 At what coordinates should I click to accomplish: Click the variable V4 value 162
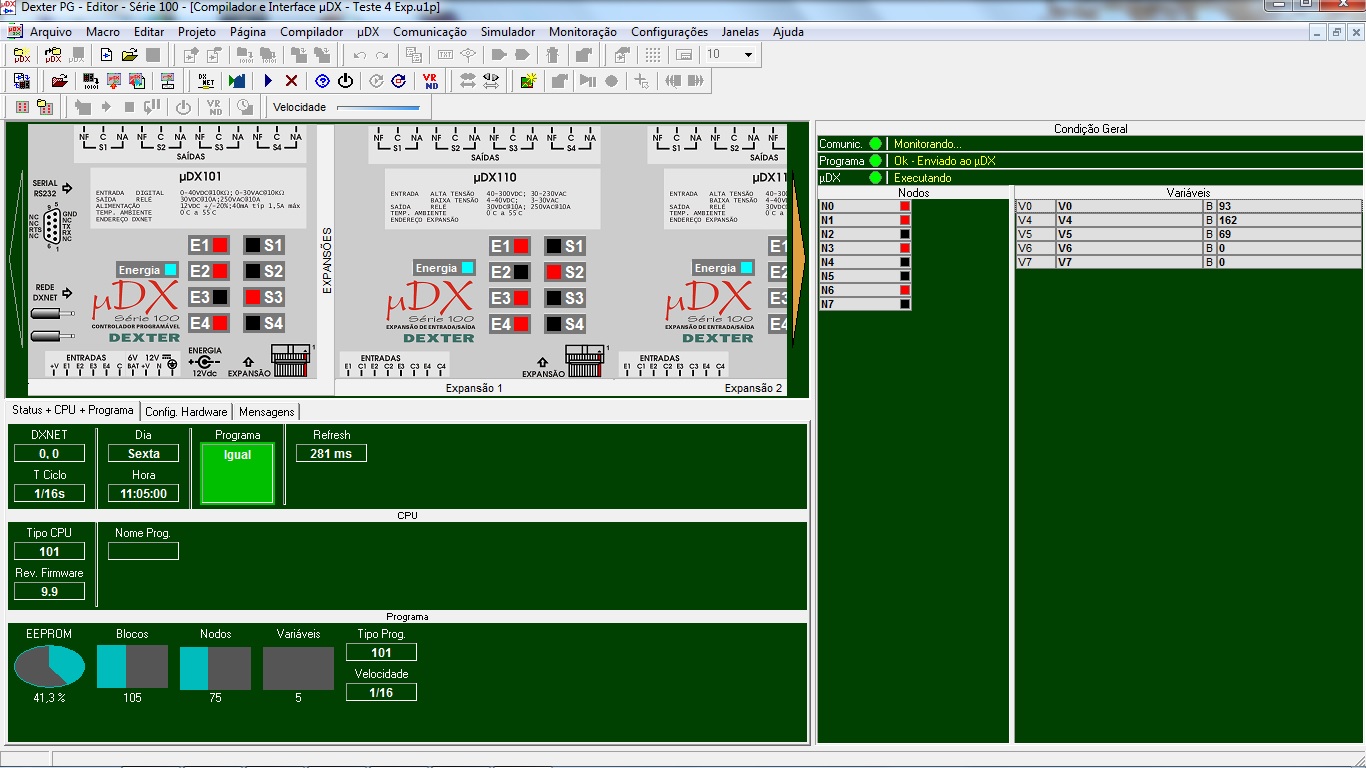[1289, 220]
